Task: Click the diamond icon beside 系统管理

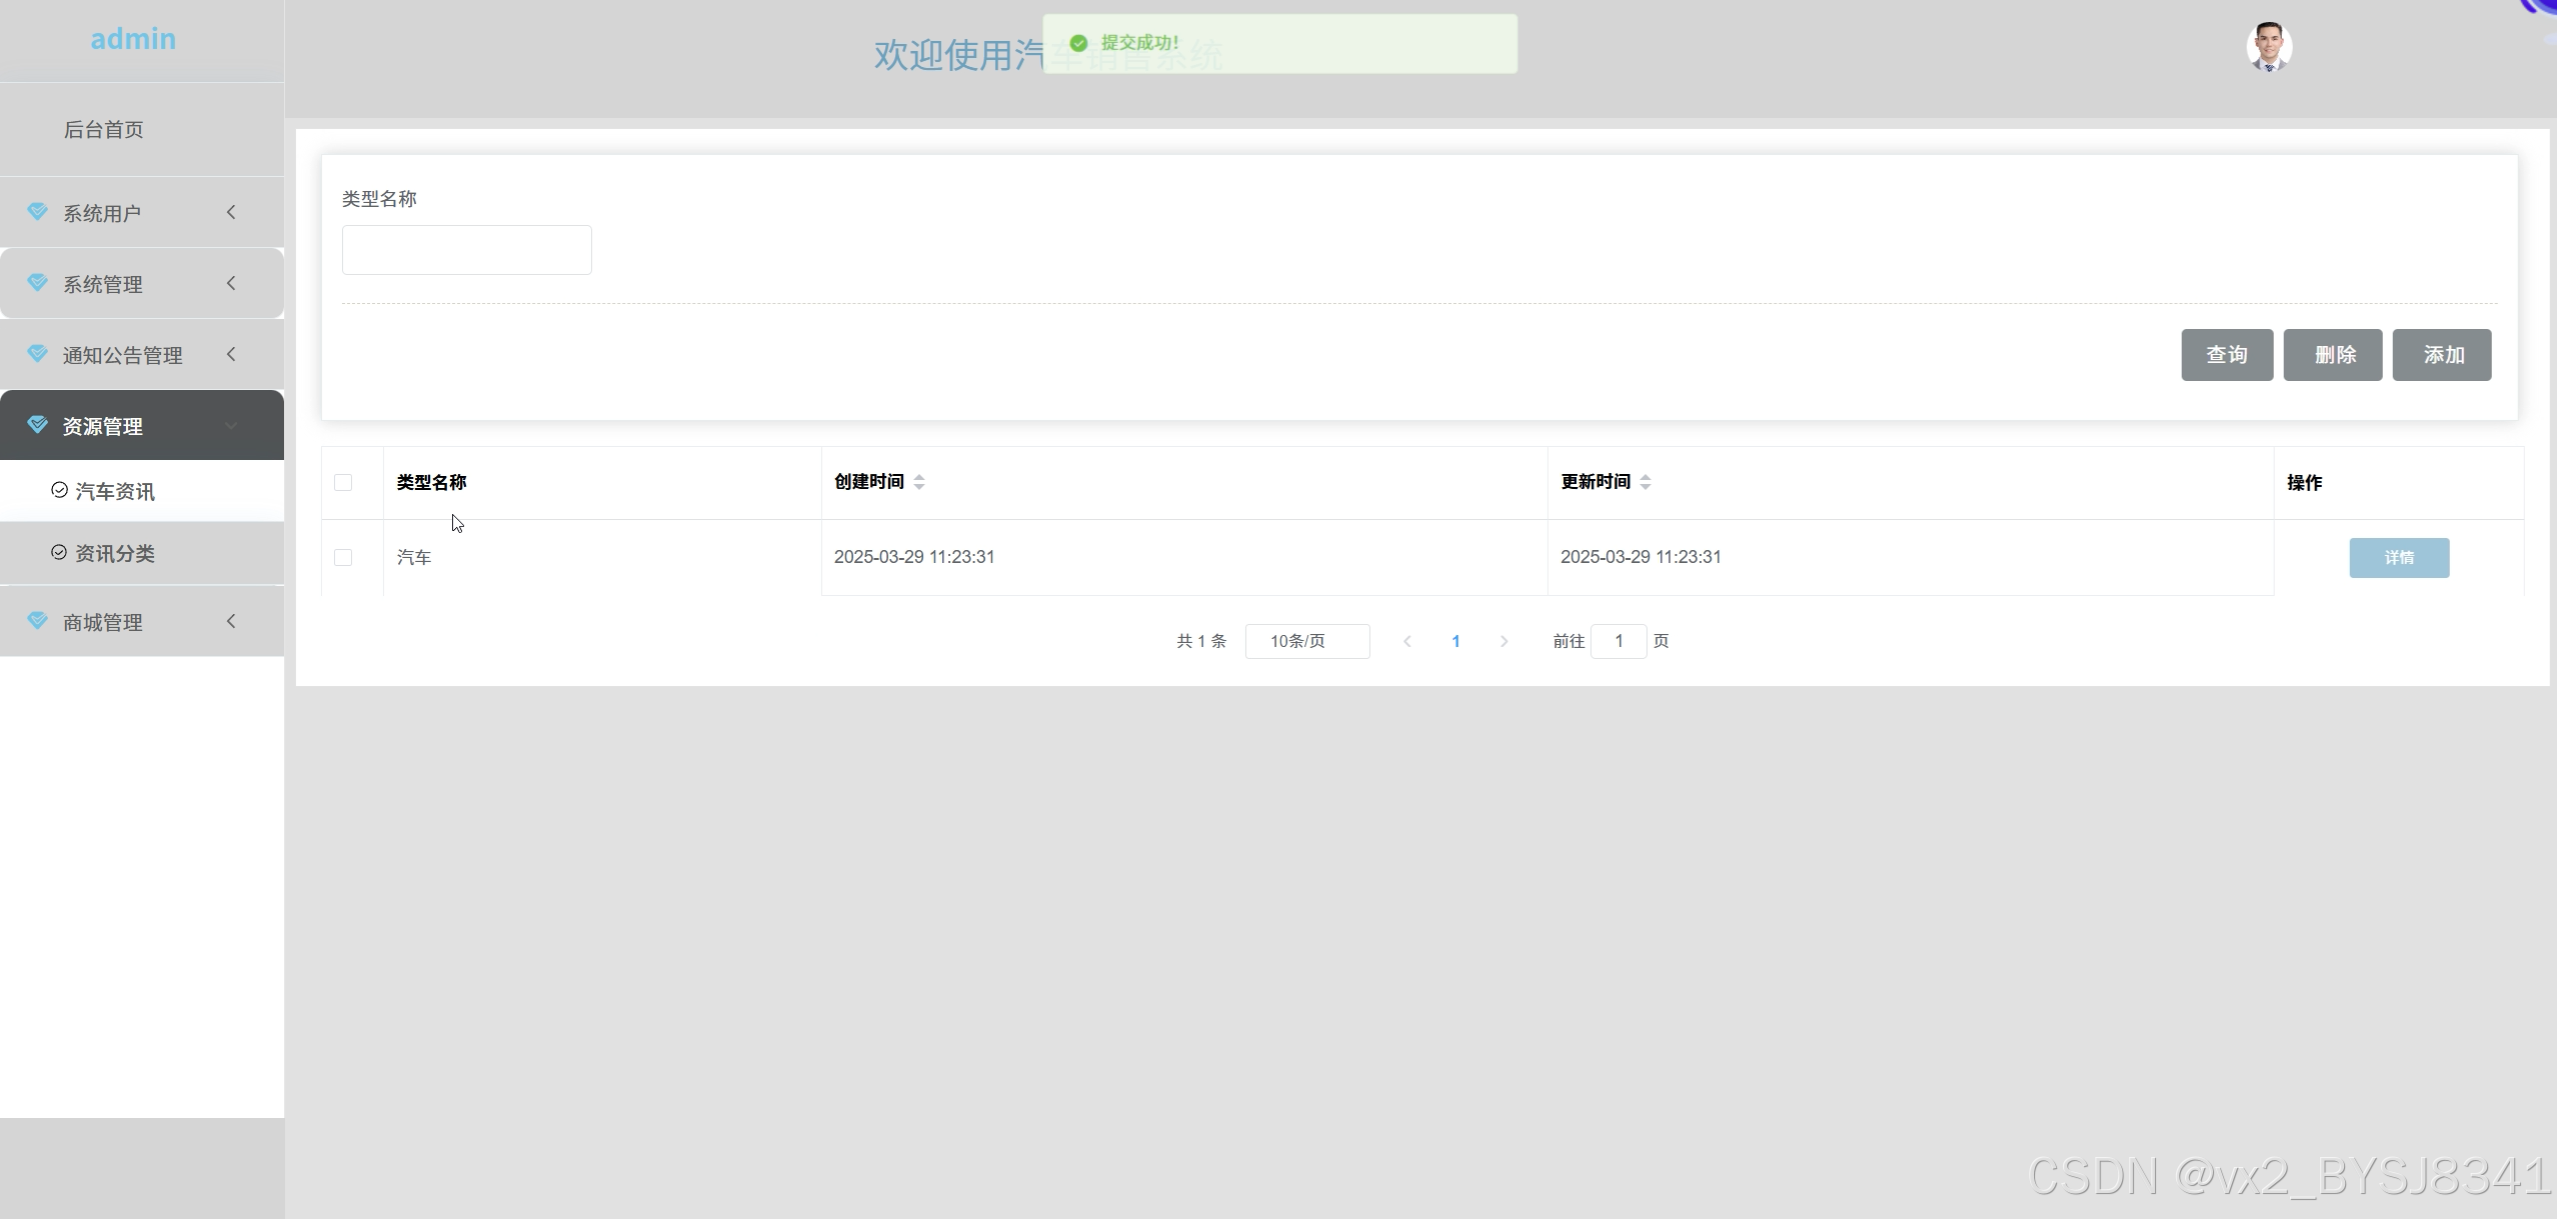Action: [38, 283]
